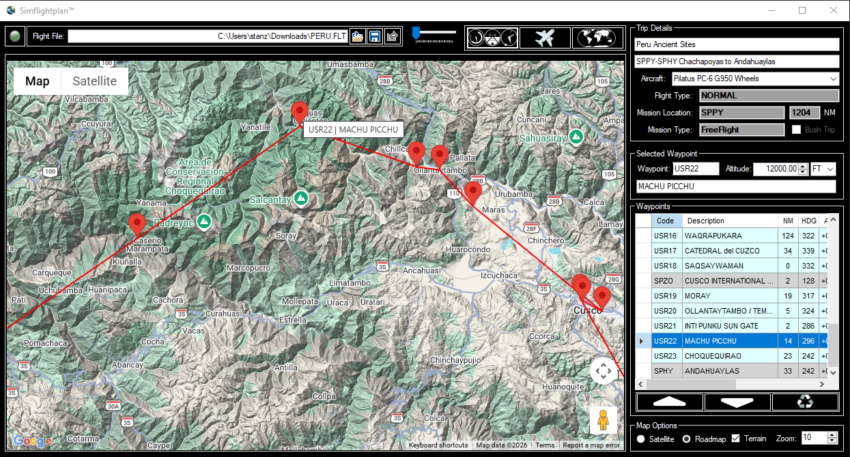The image size is (850, 457).
Task: Move selected waypoint up with arrow
Action: click(669, 402)
